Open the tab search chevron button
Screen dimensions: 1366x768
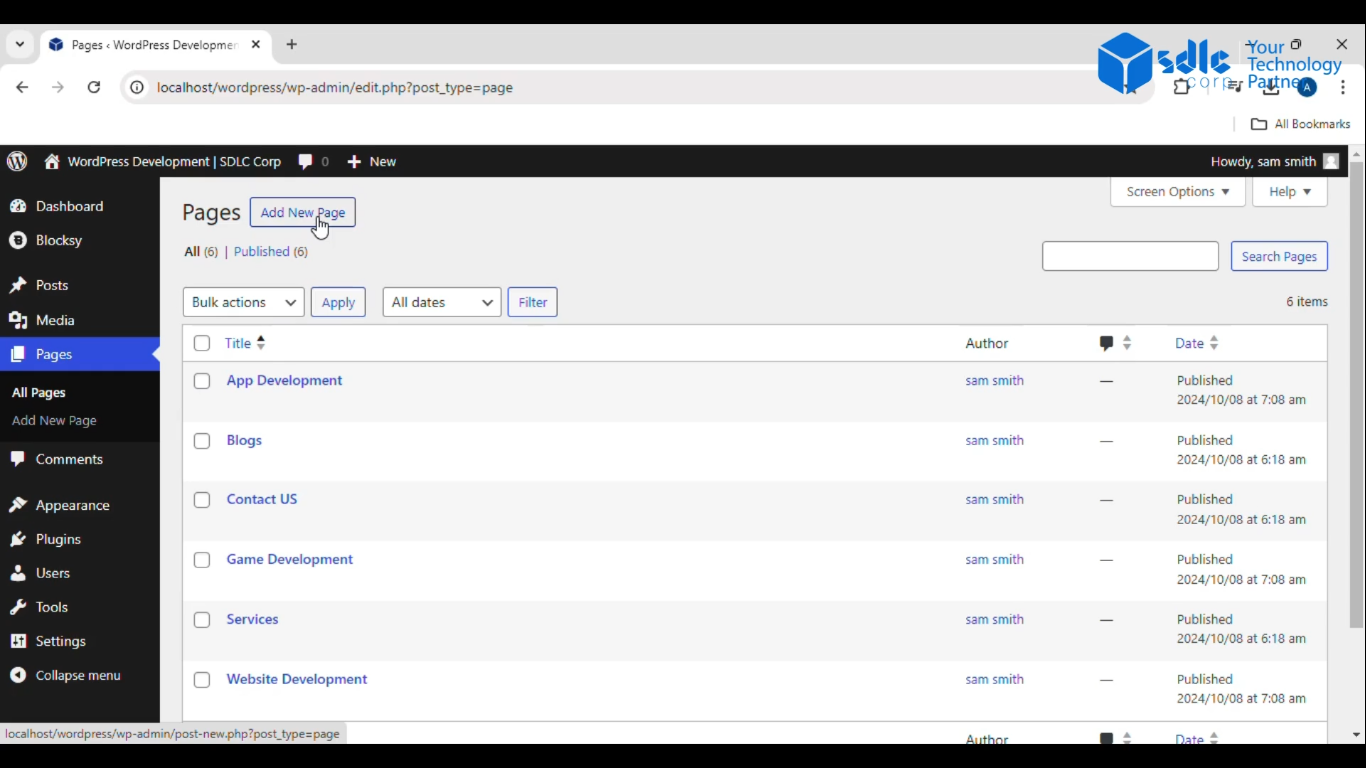[19, 44]
